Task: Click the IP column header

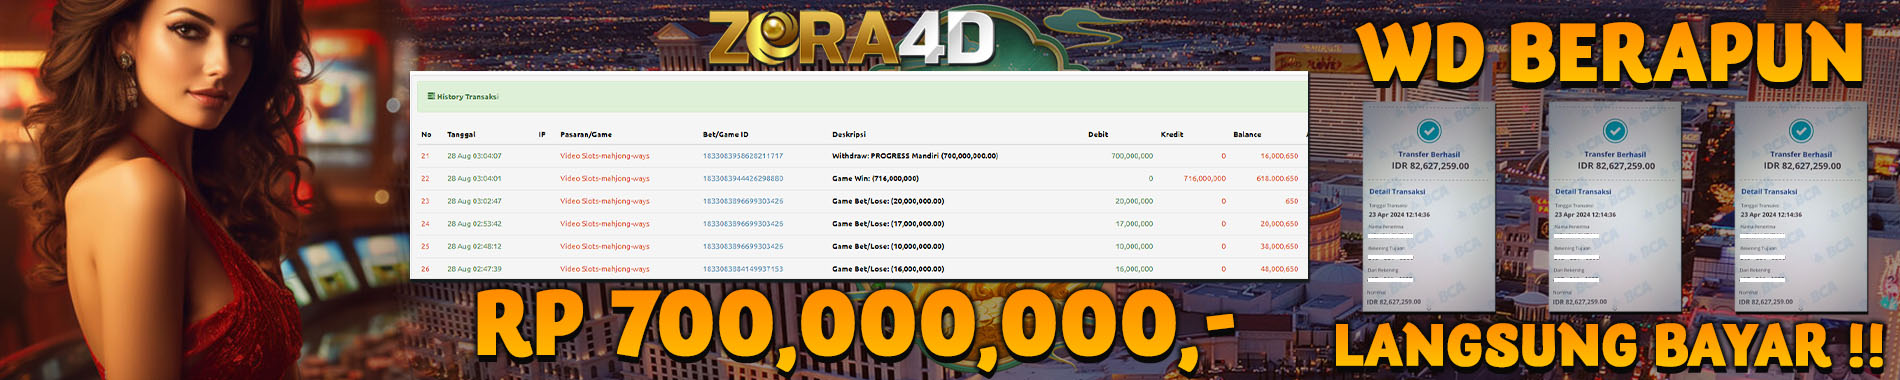Action: pos(542,134)
